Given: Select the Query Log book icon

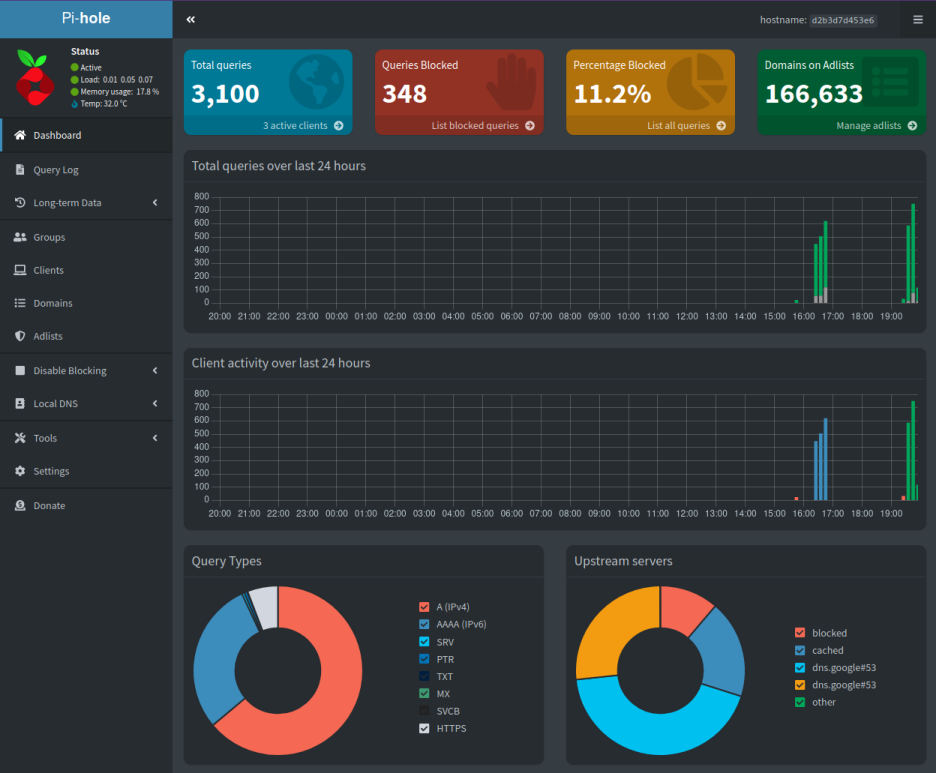Looking at the screenshot, I should point(21,169).
